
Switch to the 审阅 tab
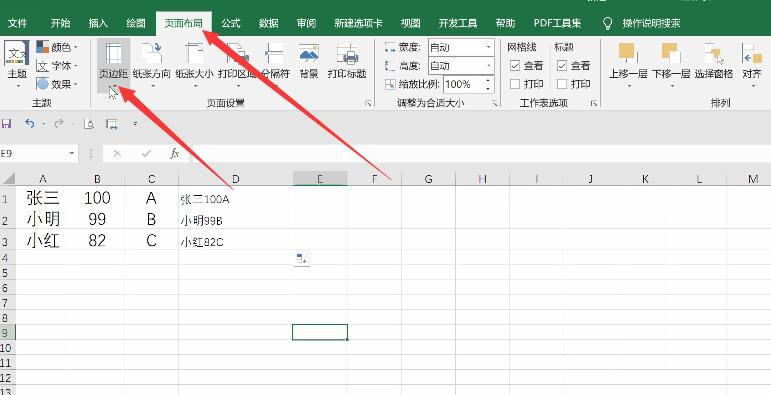(306, 23)
